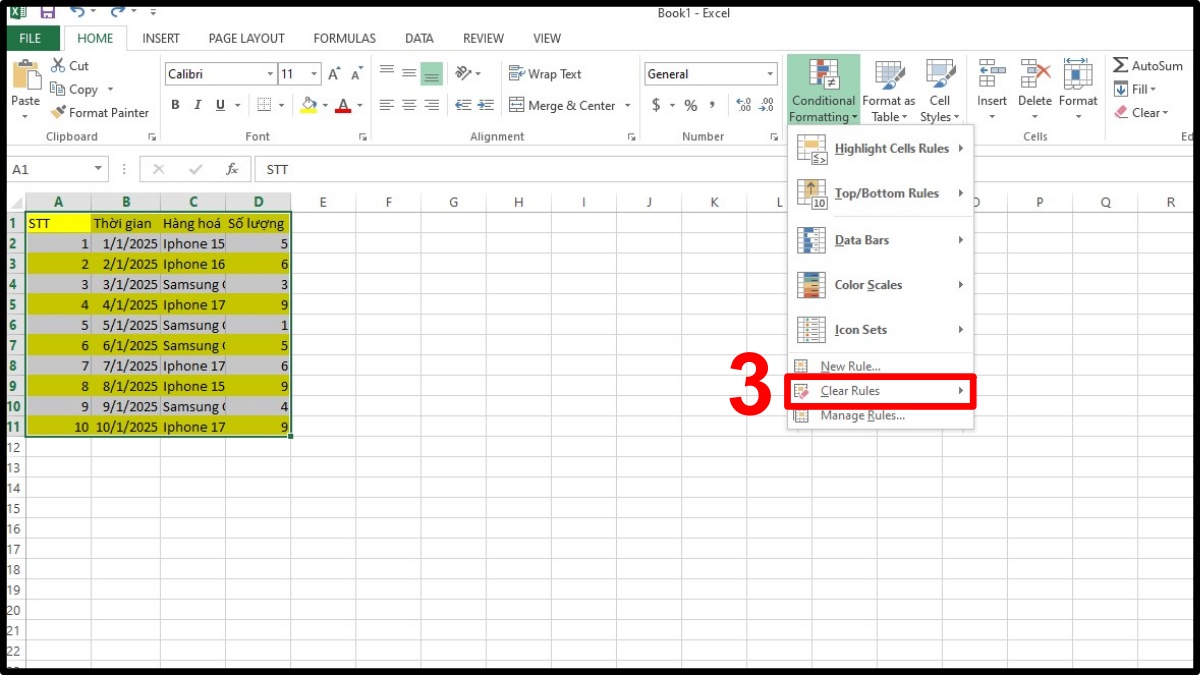This screenshot has height=675, width=1200.
Task: Click the Percent Style icon
Action: (690, 105)
